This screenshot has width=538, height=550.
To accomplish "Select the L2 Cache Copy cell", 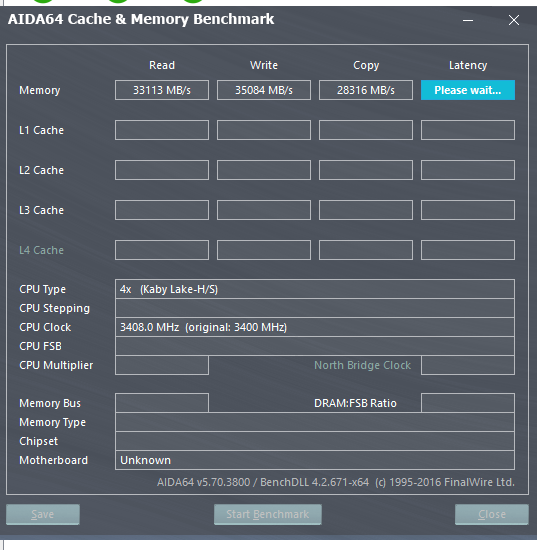I will (366, 170).
